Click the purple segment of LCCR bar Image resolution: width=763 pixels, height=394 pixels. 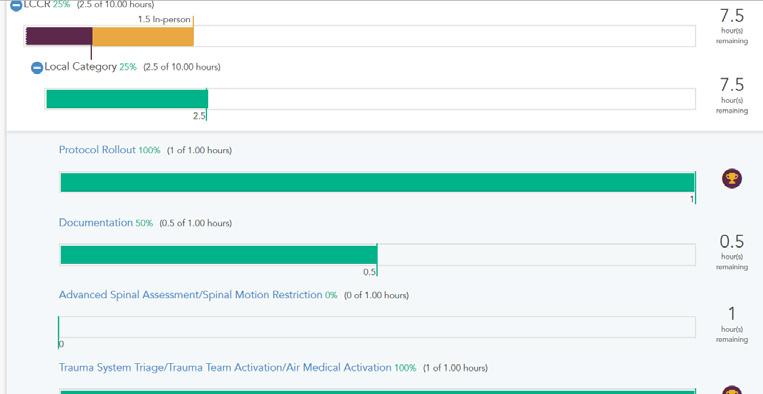click(59, 36)
